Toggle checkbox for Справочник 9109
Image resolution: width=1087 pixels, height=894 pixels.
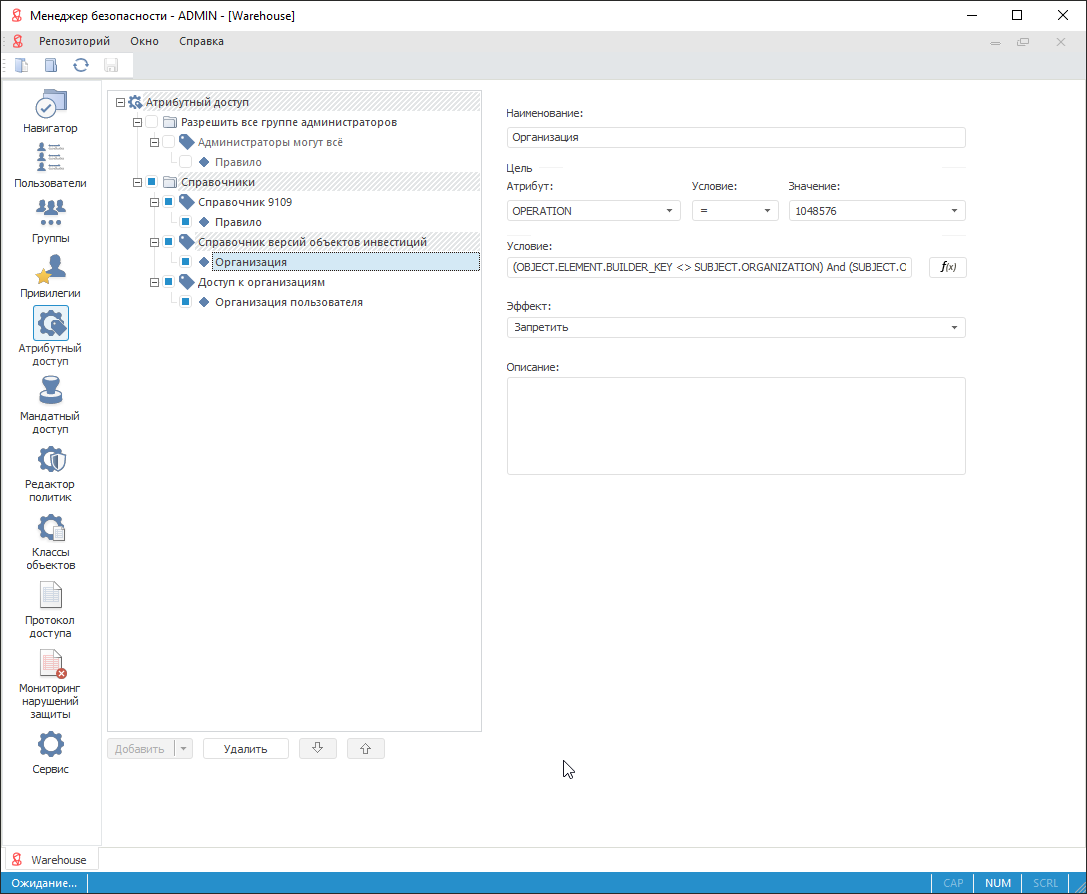(168, 202)
